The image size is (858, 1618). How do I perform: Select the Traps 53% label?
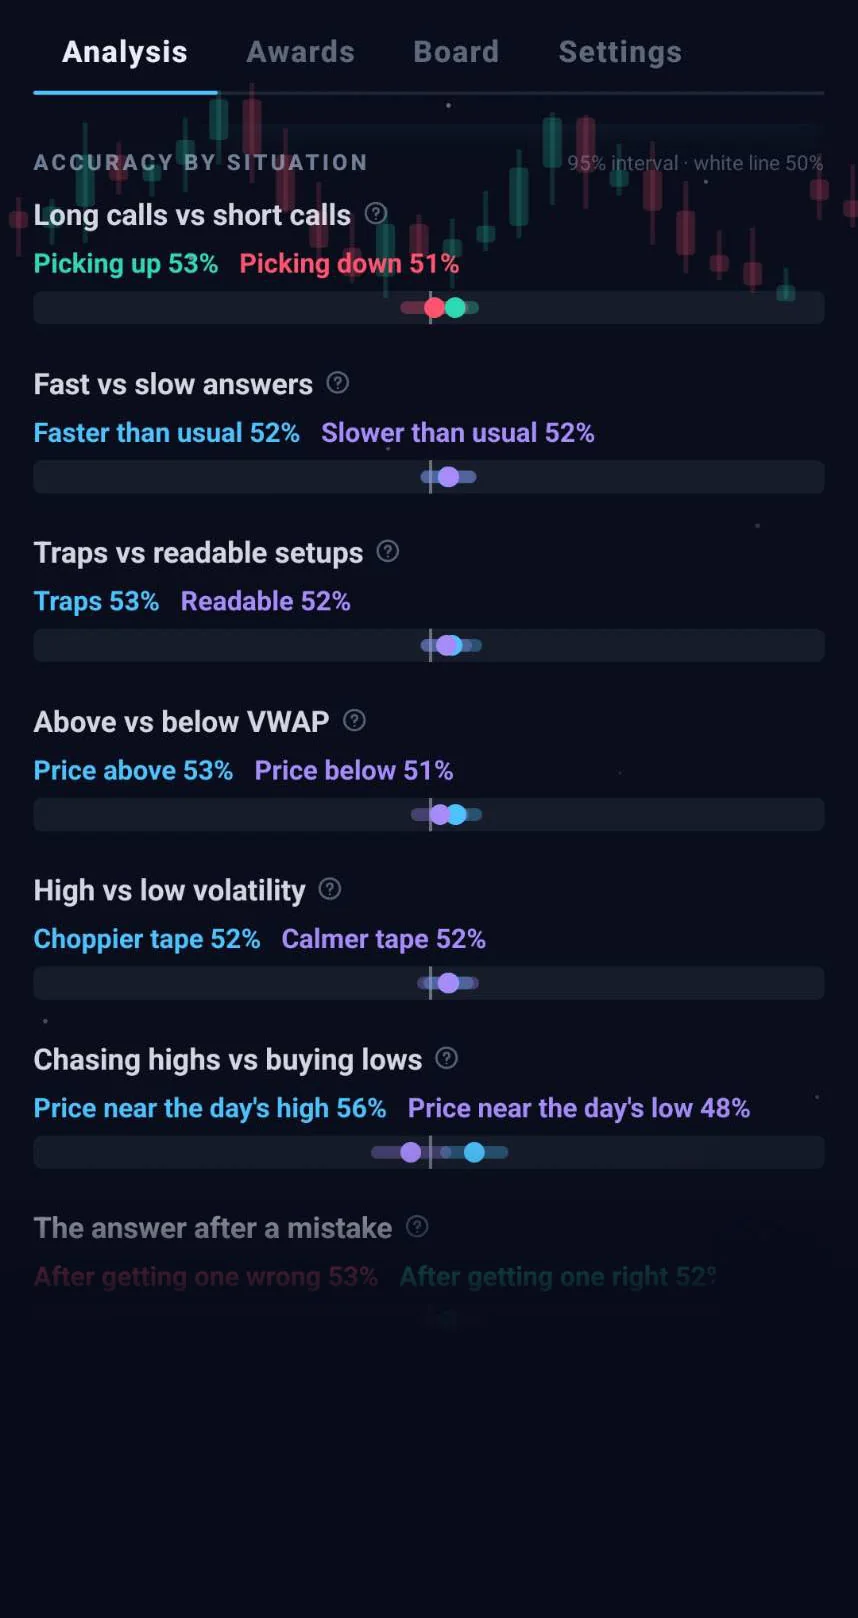click(x=96, y=601)
